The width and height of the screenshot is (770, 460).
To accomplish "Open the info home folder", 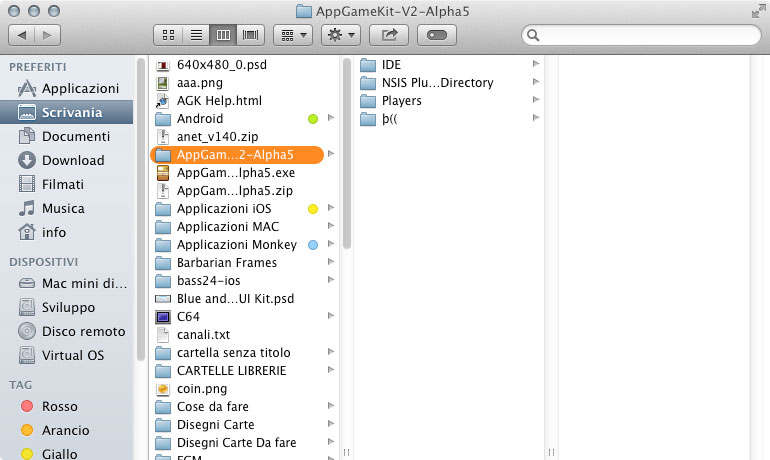I will click(x=67, y=232).
